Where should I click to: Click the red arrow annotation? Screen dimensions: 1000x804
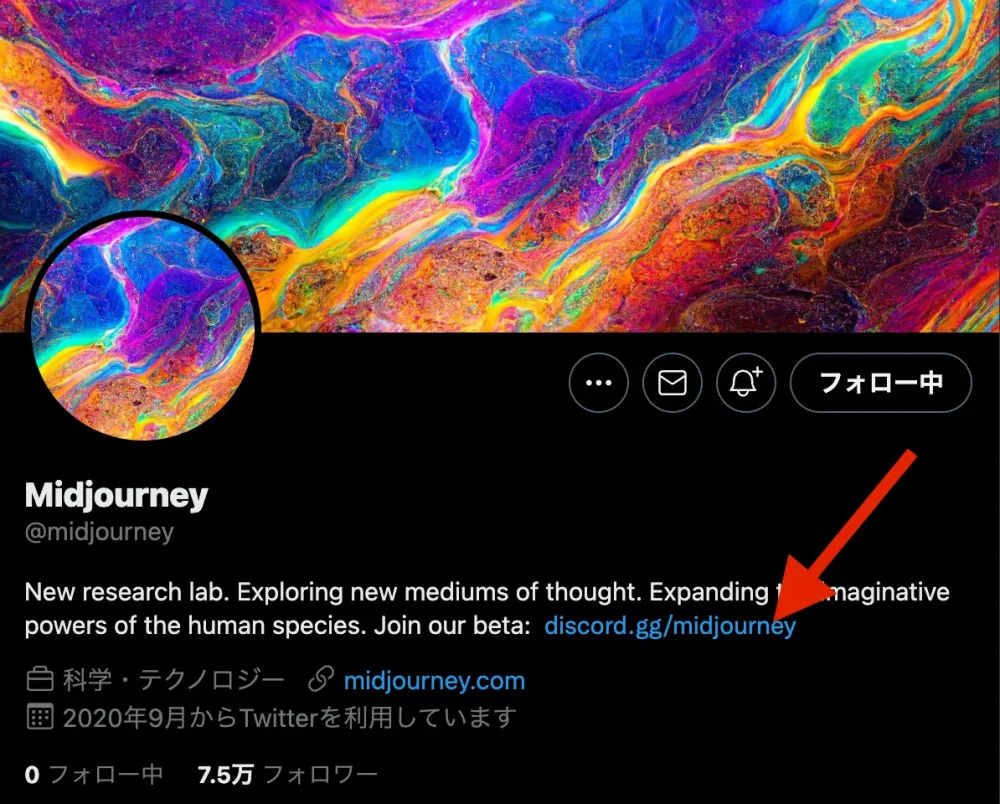(x=844, y=536)
